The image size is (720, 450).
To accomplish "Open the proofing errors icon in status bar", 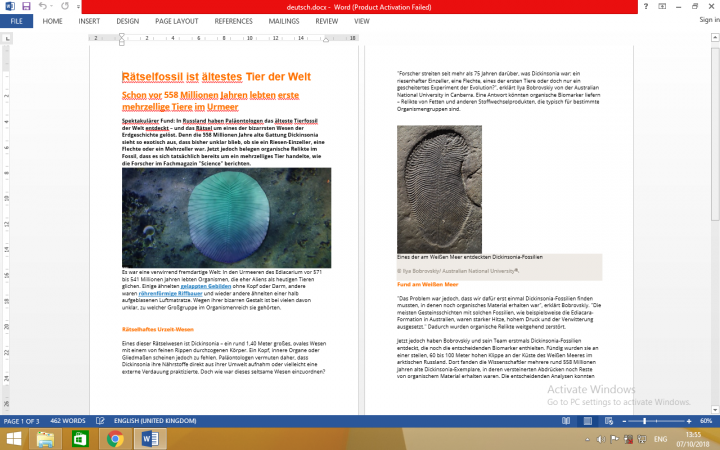I will coord(100,421).
